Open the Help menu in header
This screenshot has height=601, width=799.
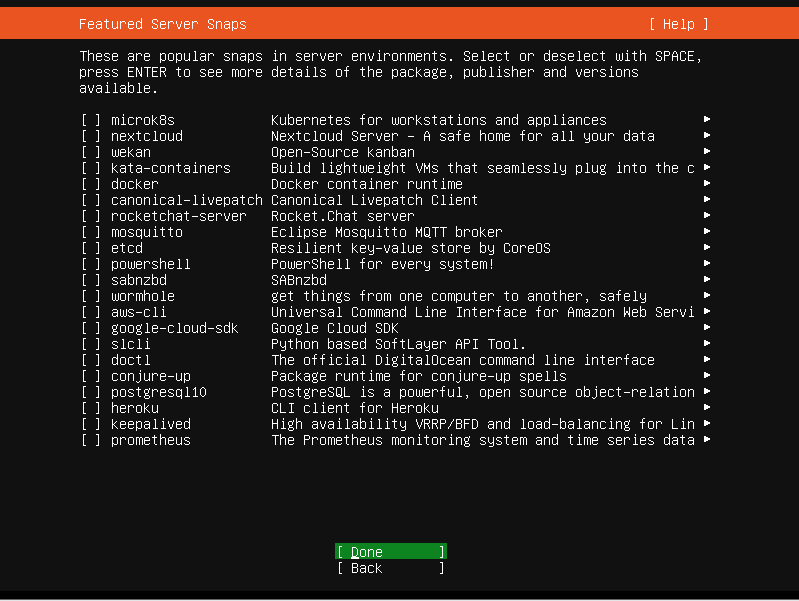[x=679, y=24]
